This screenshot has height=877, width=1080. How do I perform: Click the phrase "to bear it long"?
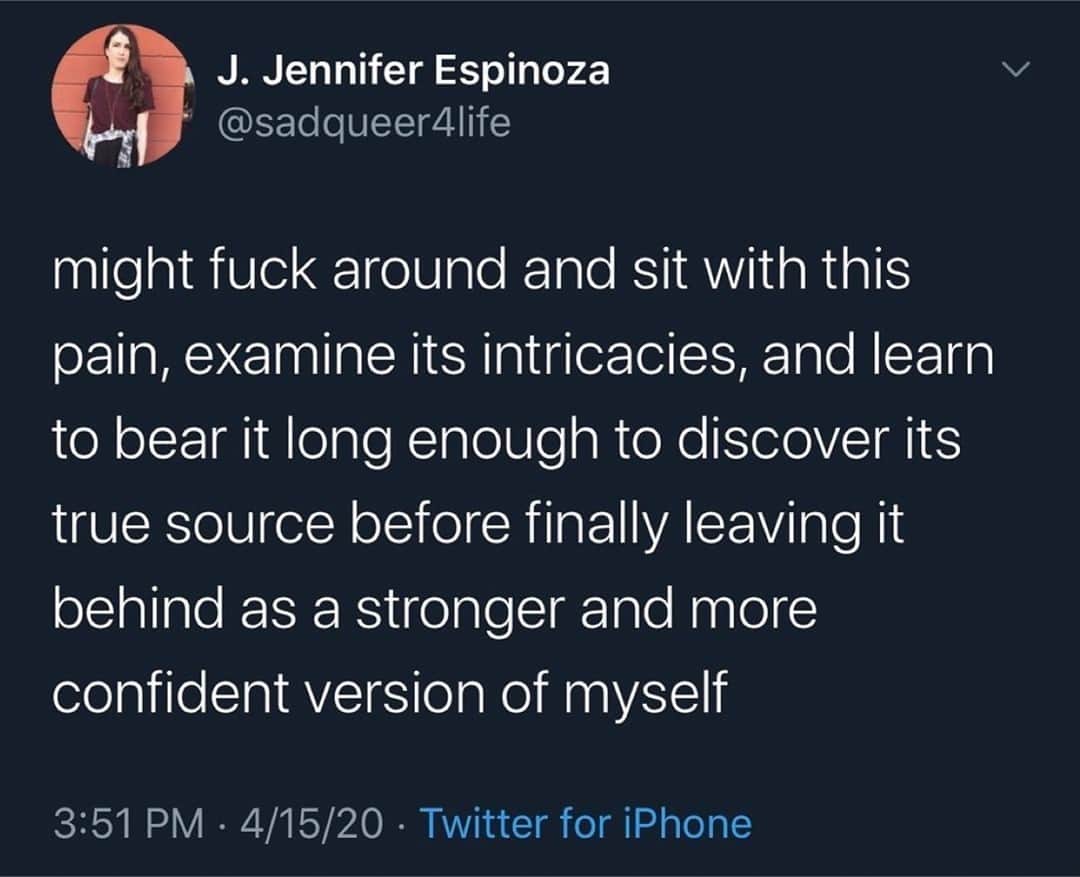222,442
